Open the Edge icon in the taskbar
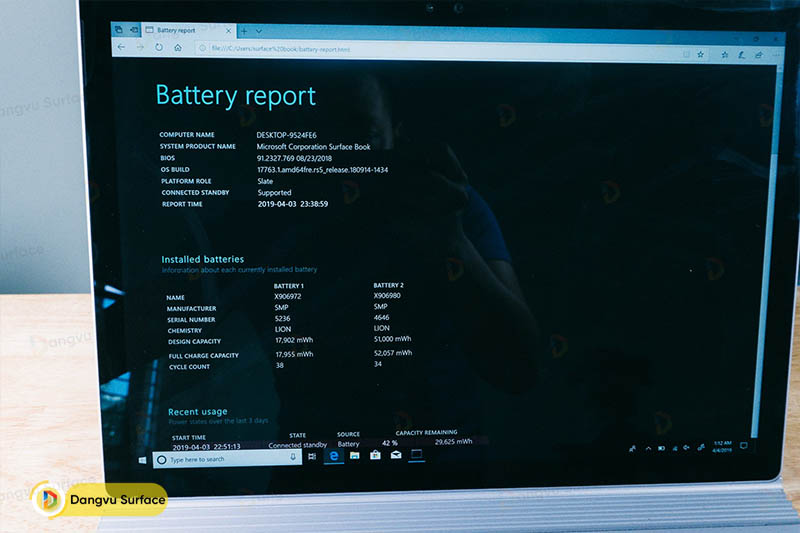The height and width of the screenshot is (533, 800). (334, 455)
